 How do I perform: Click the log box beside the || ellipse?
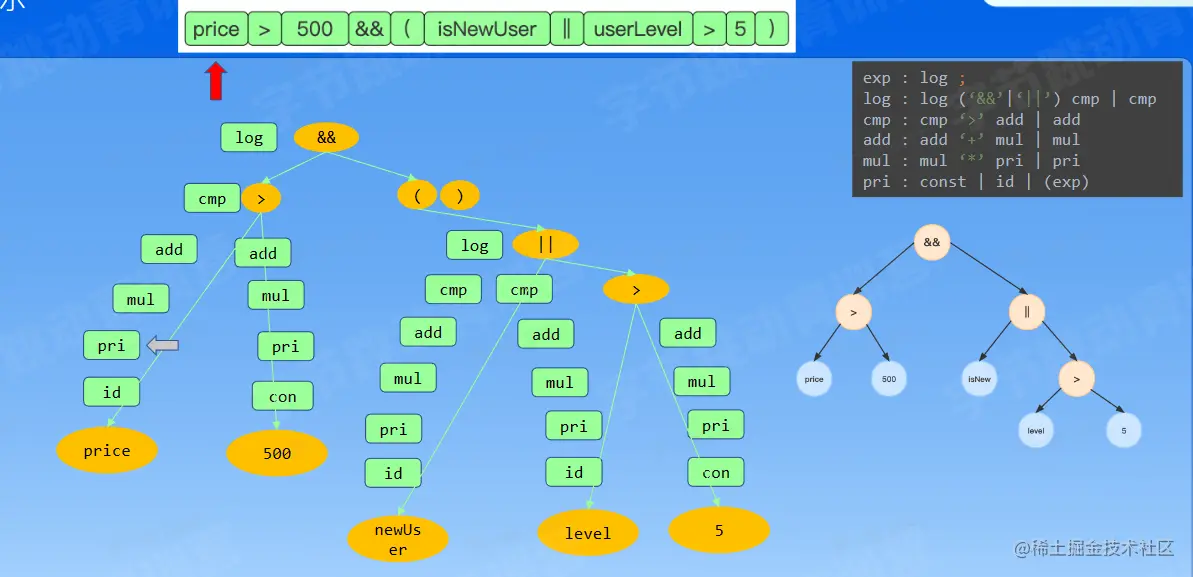coord(475,245)
